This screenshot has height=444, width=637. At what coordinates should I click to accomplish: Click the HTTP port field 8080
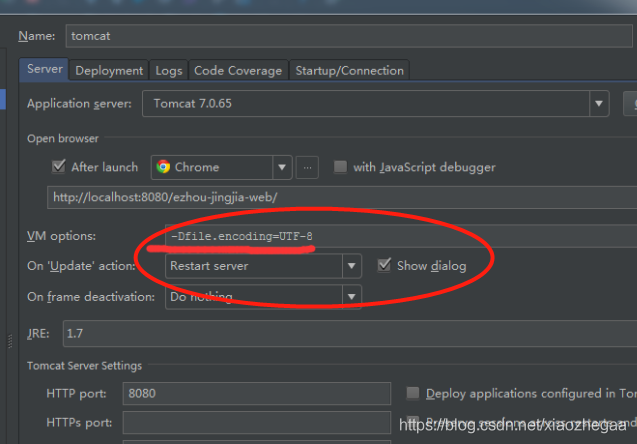[257, 393]
